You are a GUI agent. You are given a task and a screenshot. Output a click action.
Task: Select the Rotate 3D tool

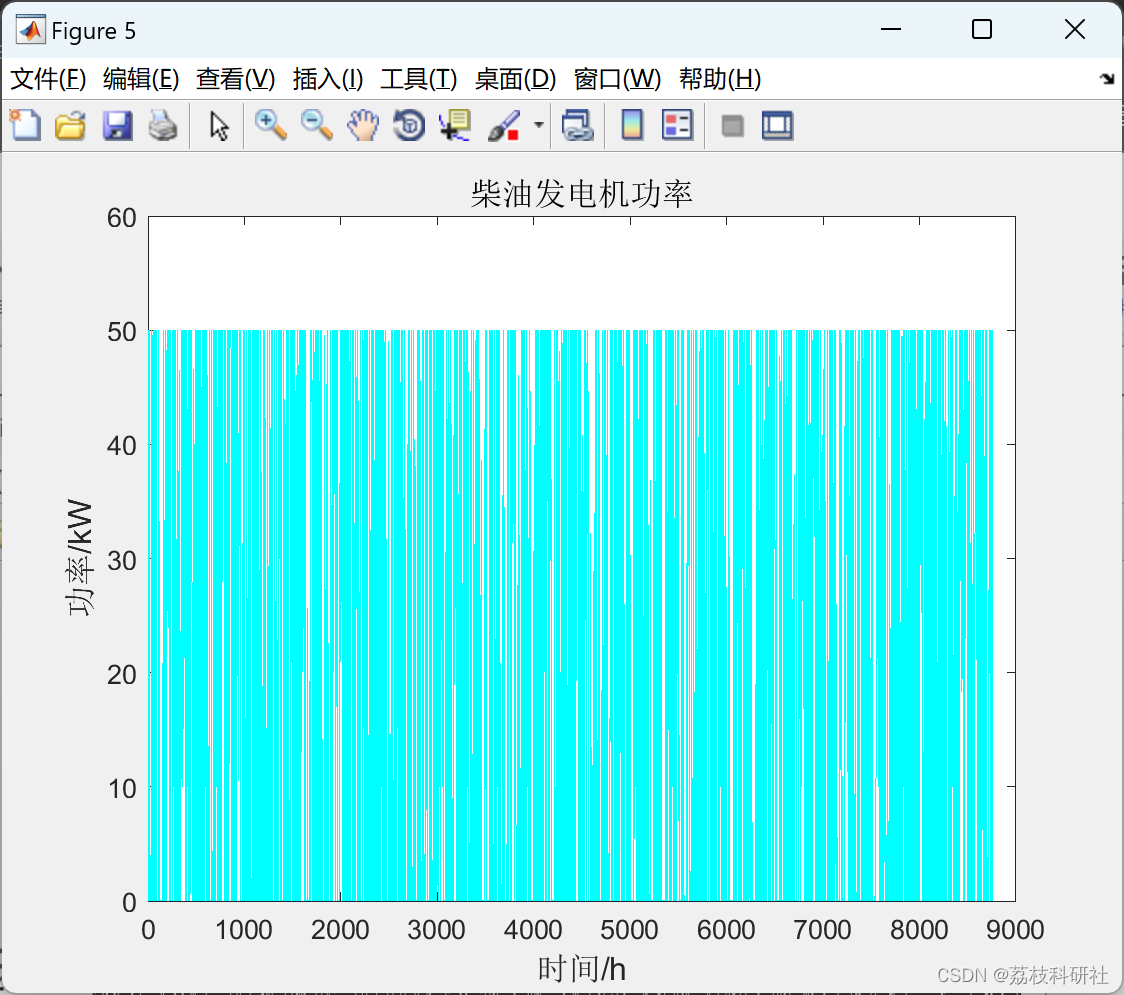(409, 125)
